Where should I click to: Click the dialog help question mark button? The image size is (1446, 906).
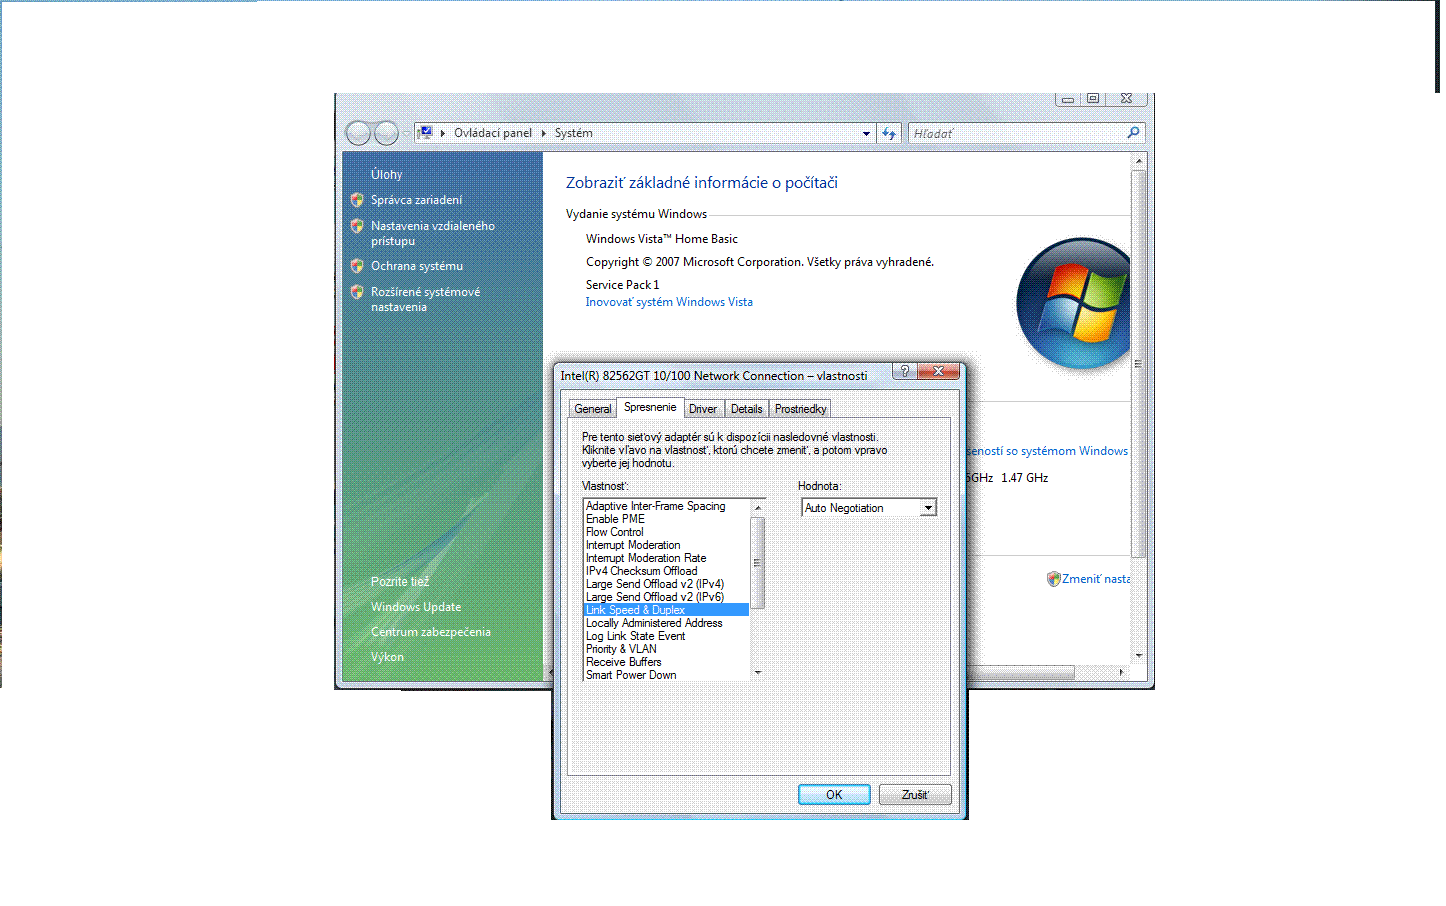pyautogui.click(x=904, y=371)
